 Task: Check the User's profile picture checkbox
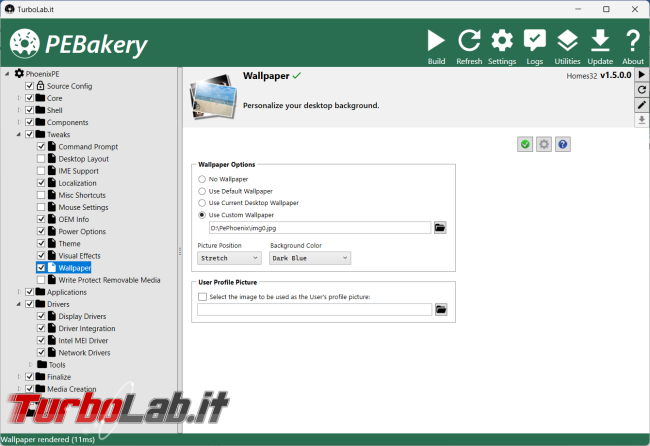coord(202,297)
